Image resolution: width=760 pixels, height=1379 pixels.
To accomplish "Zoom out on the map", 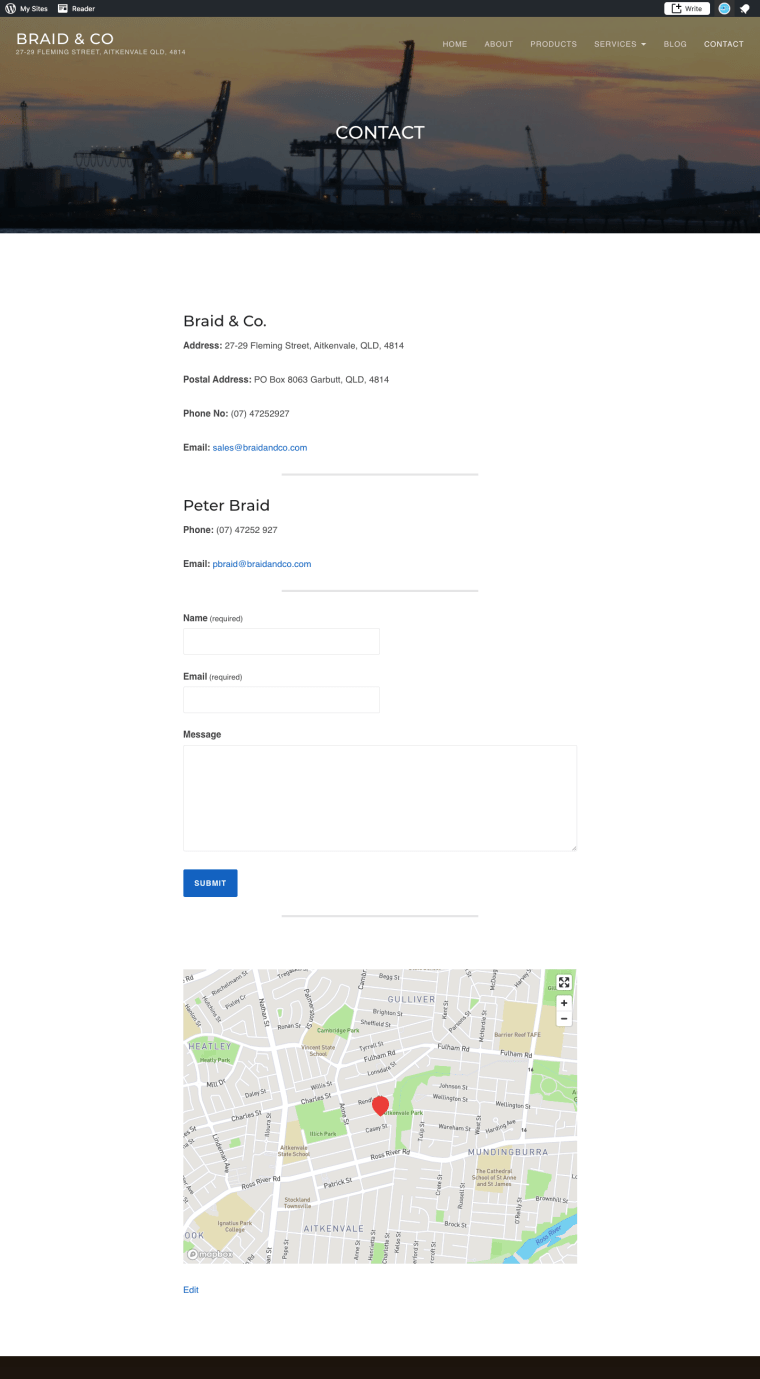I will 564,1018.
